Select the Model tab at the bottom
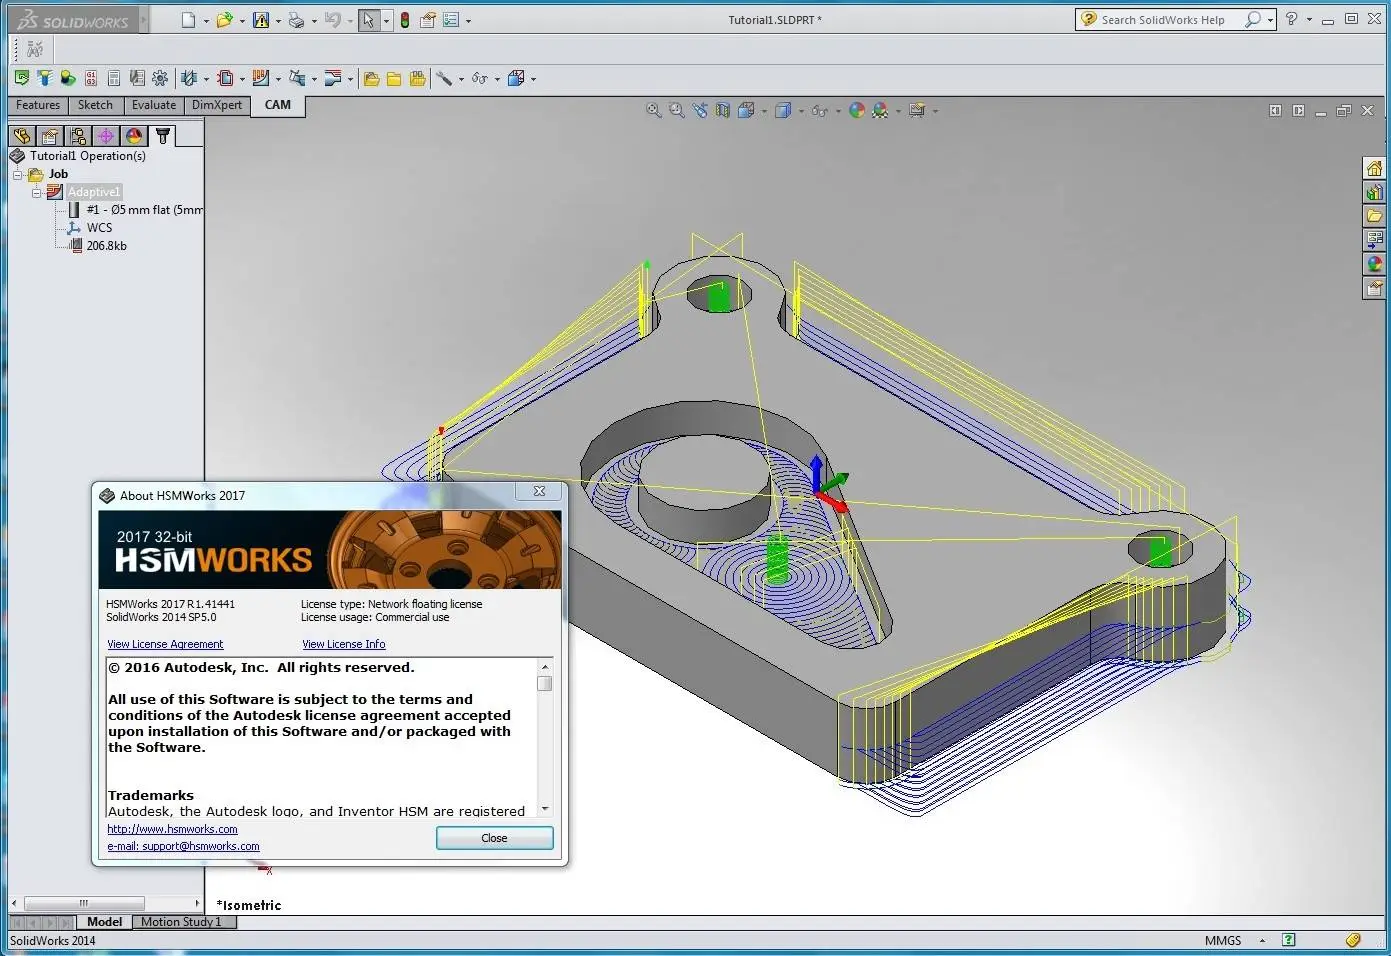Image resolution: width=1391 pixels, height=956 pixels. tap(104, 922)
